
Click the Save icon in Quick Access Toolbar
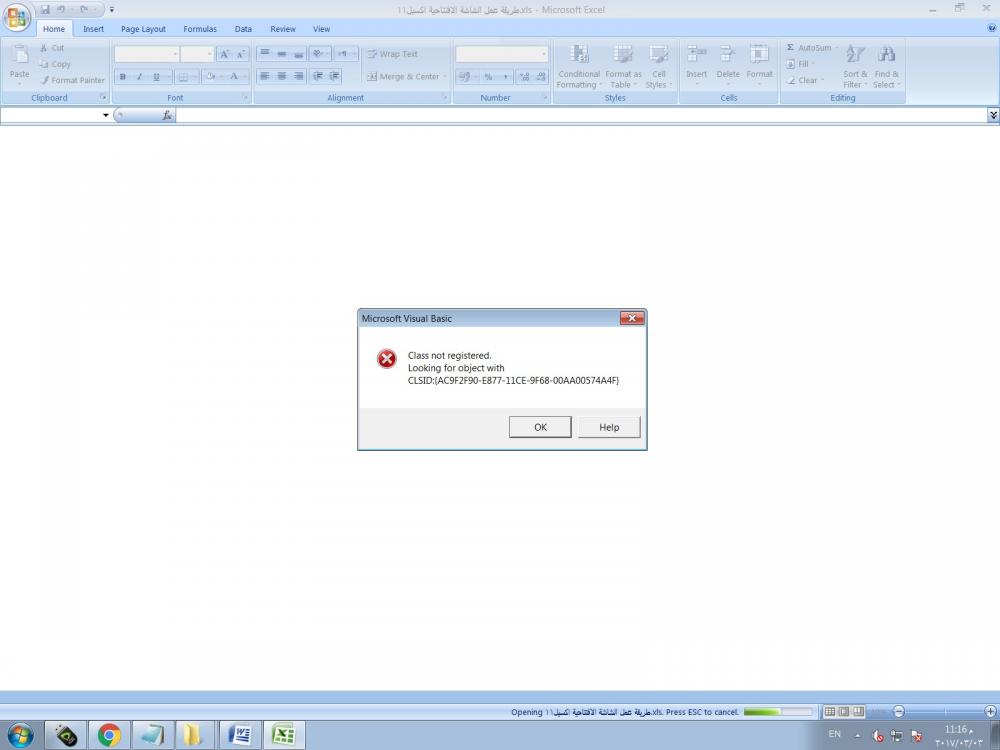45,10
